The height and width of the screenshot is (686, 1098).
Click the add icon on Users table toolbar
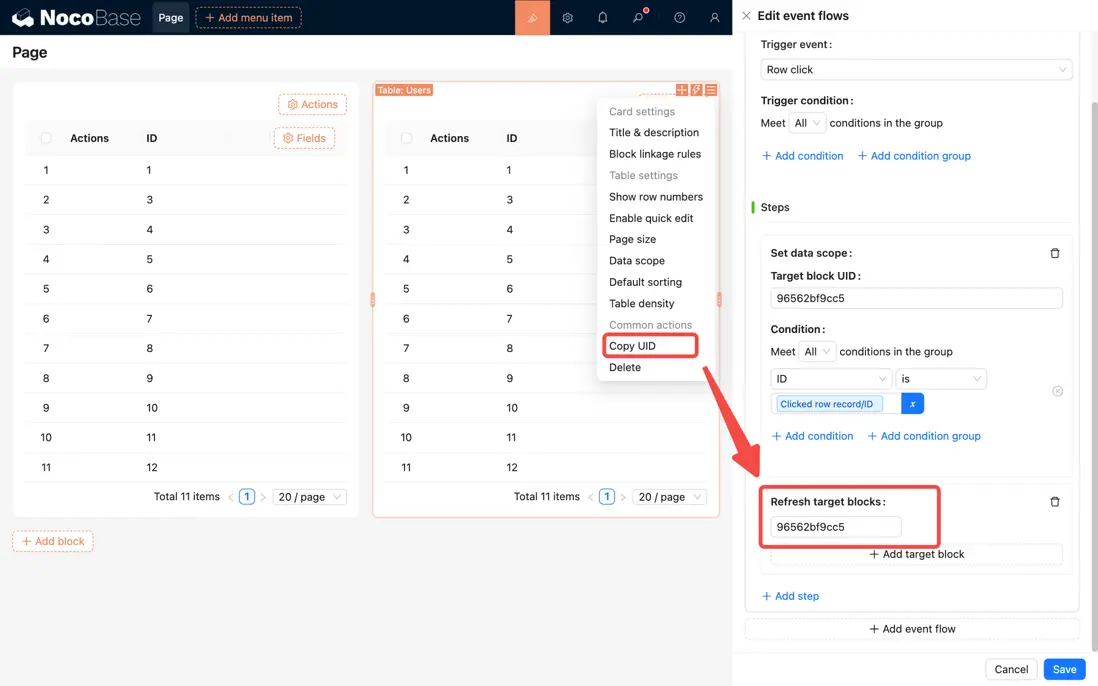coord(681,90)
